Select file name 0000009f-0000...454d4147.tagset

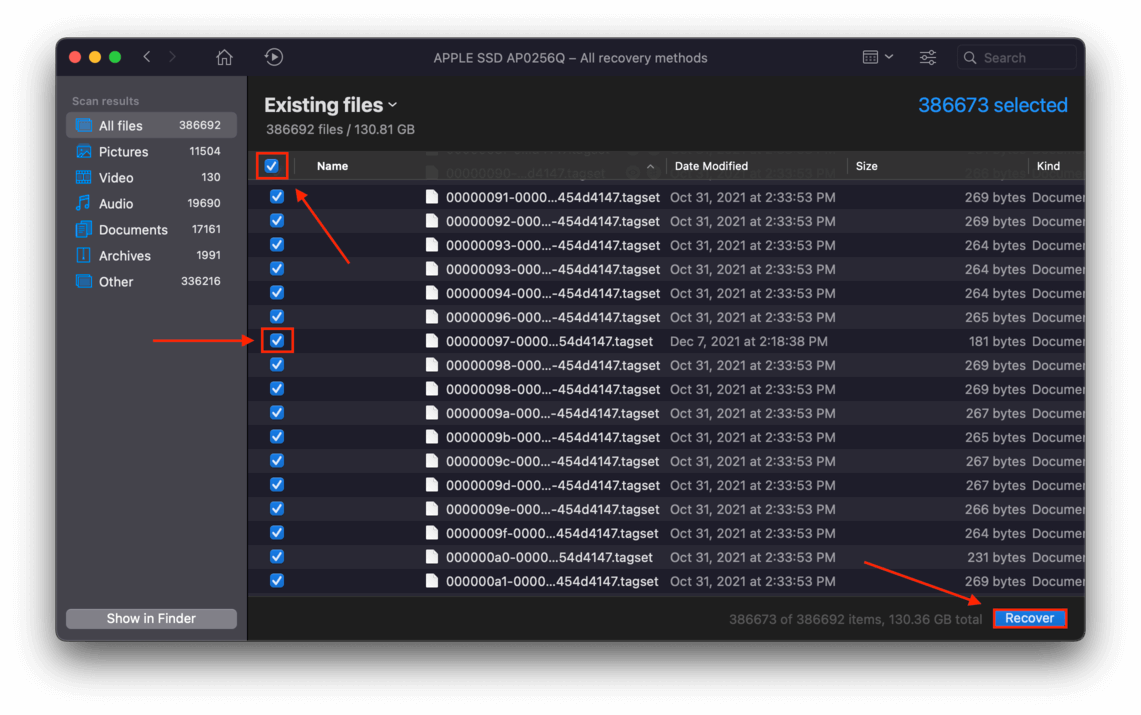(x=552, y=533)
